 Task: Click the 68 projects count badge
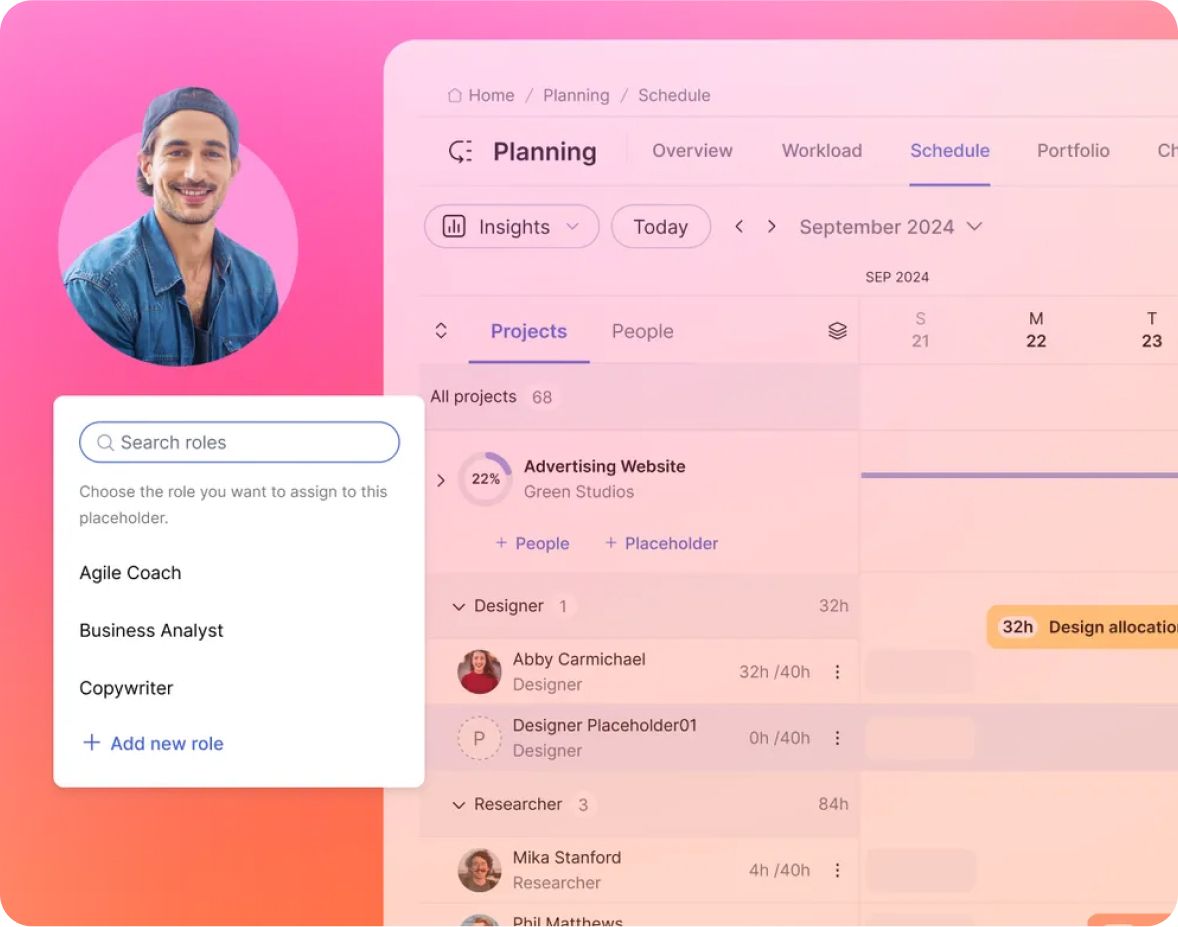542,397
